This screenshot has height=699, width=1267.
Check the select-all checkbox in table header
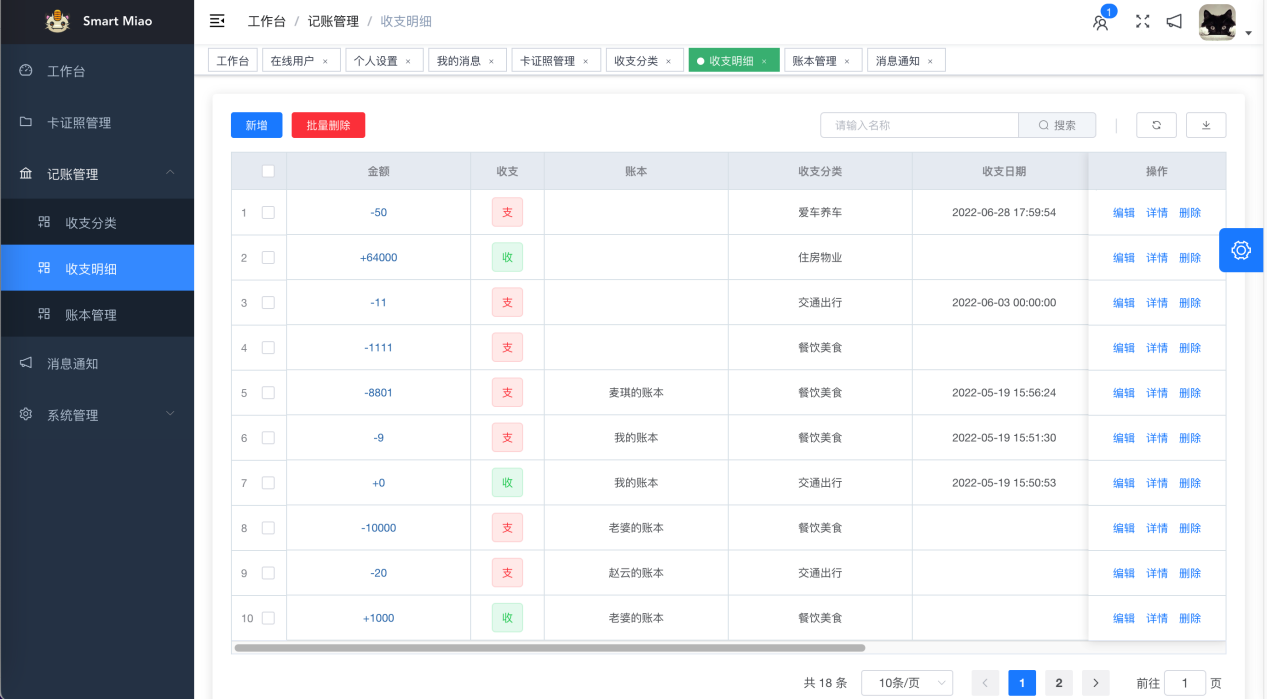(268, 171)
